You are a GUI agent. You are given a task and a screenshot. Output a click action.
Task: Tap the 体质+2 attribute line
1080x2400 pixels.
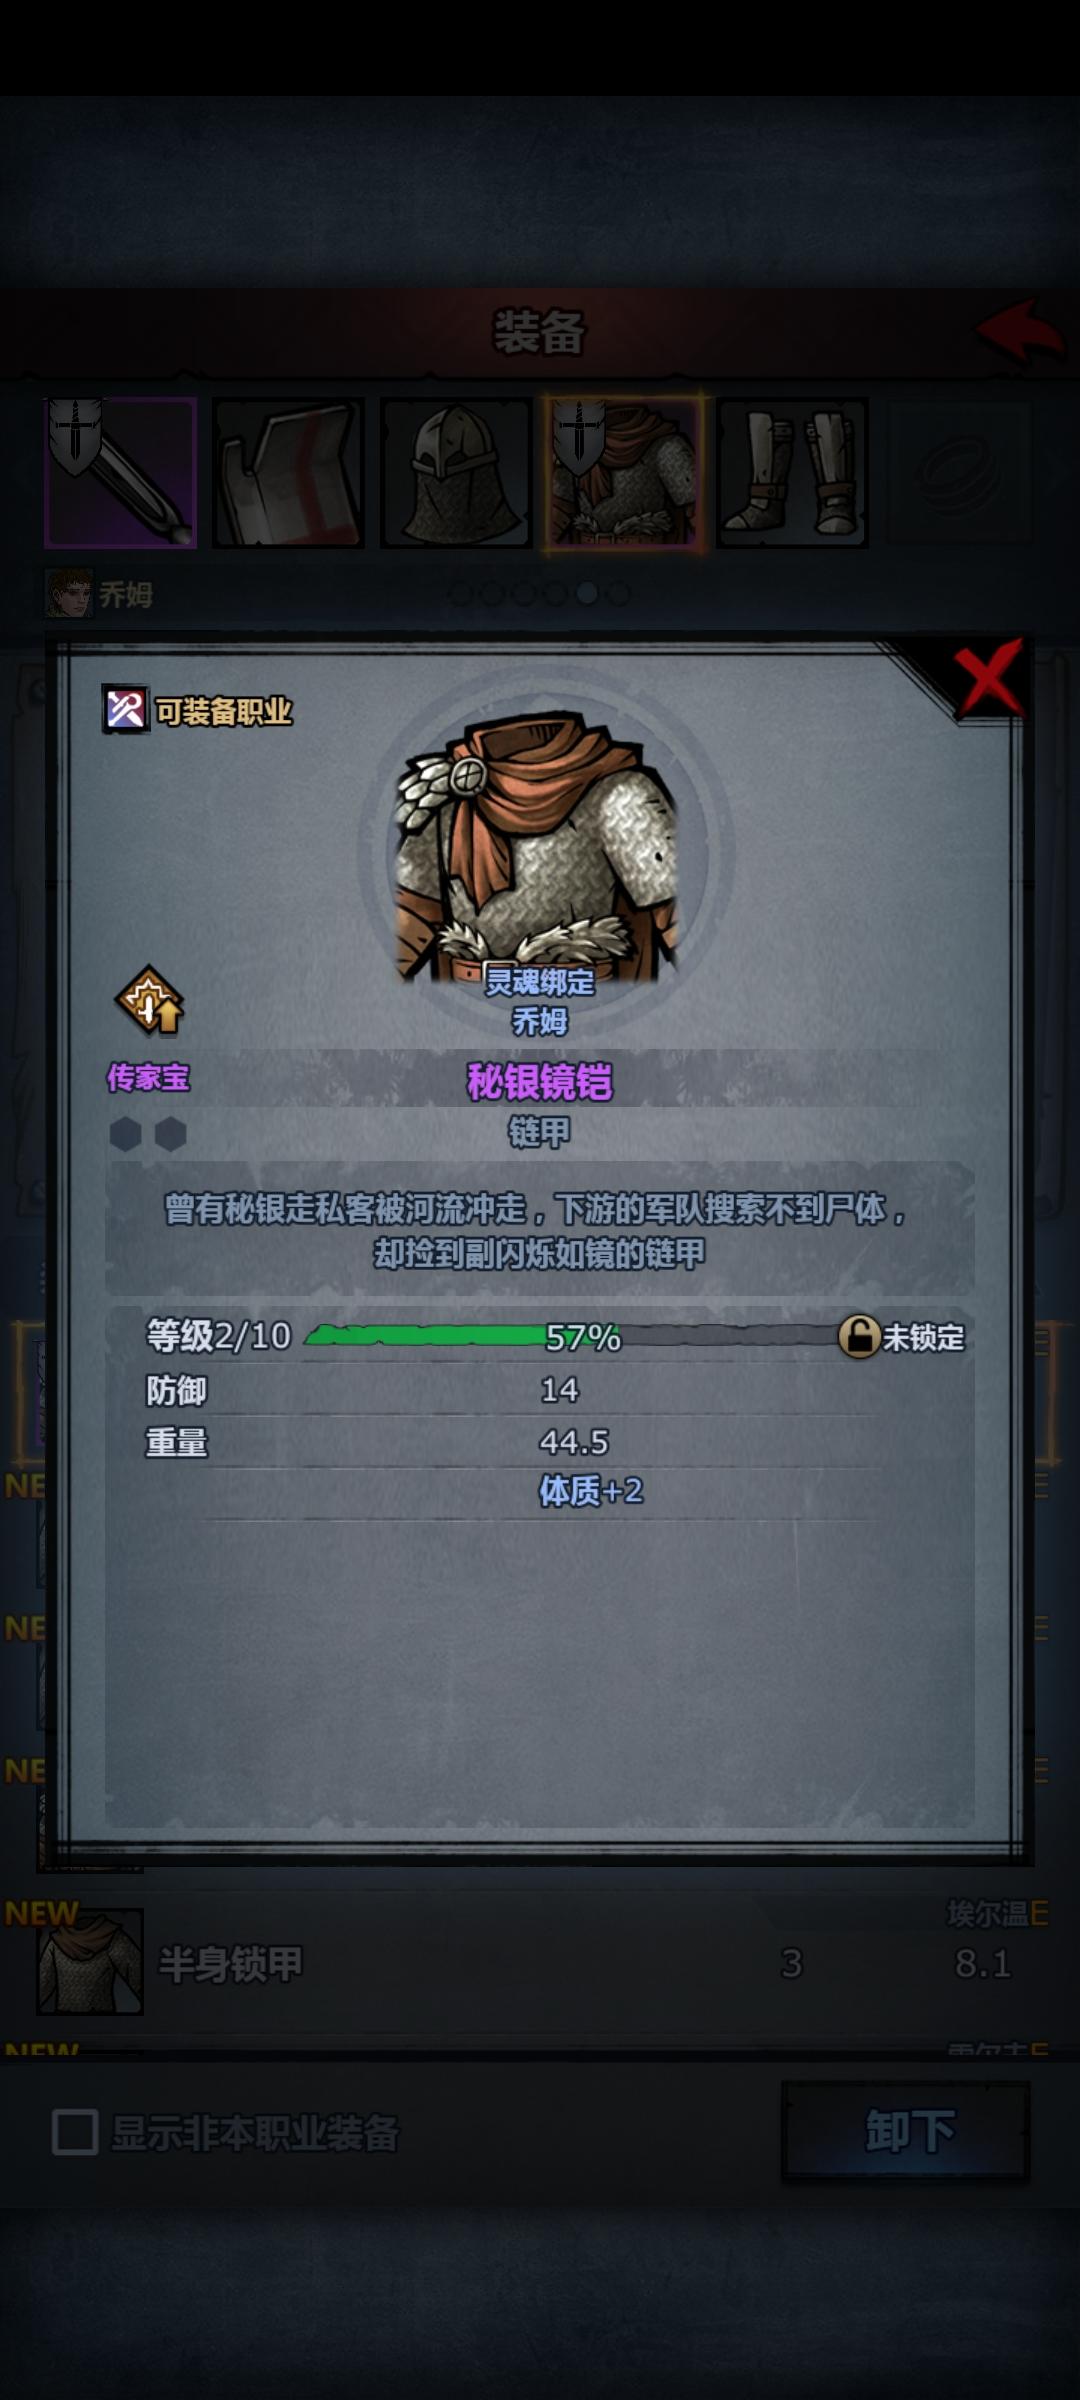[x=590, y=1491]
